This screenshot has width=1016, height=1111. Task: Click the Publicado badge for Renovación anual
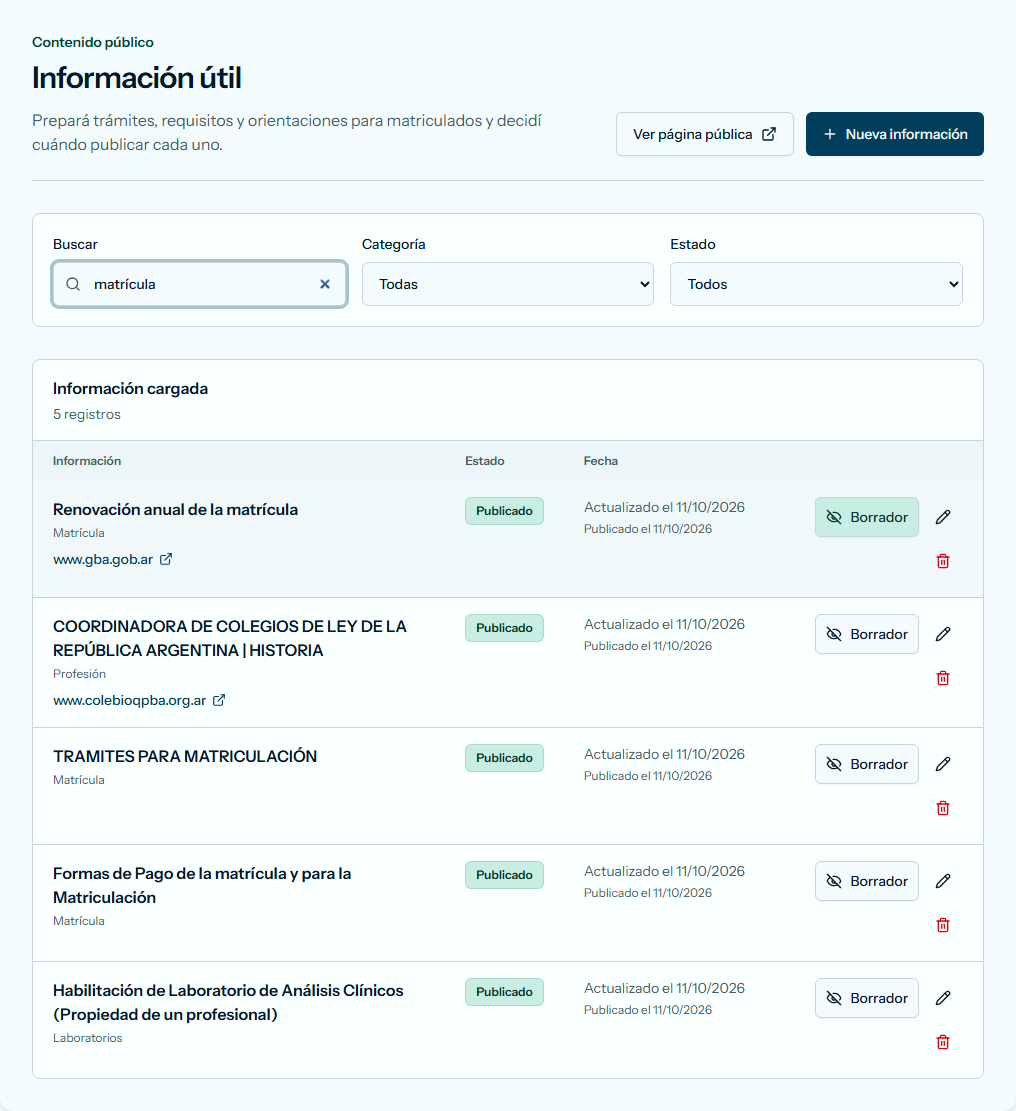[504, 511]
